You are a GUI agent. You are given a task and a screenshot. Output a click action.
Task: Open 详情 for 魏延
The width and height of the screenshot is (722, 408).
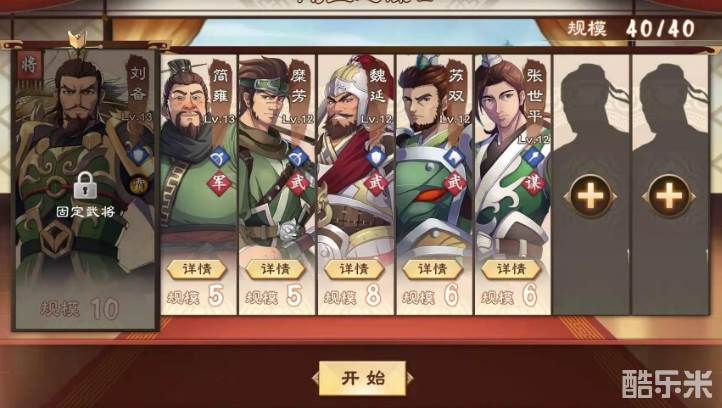(354, 269)
